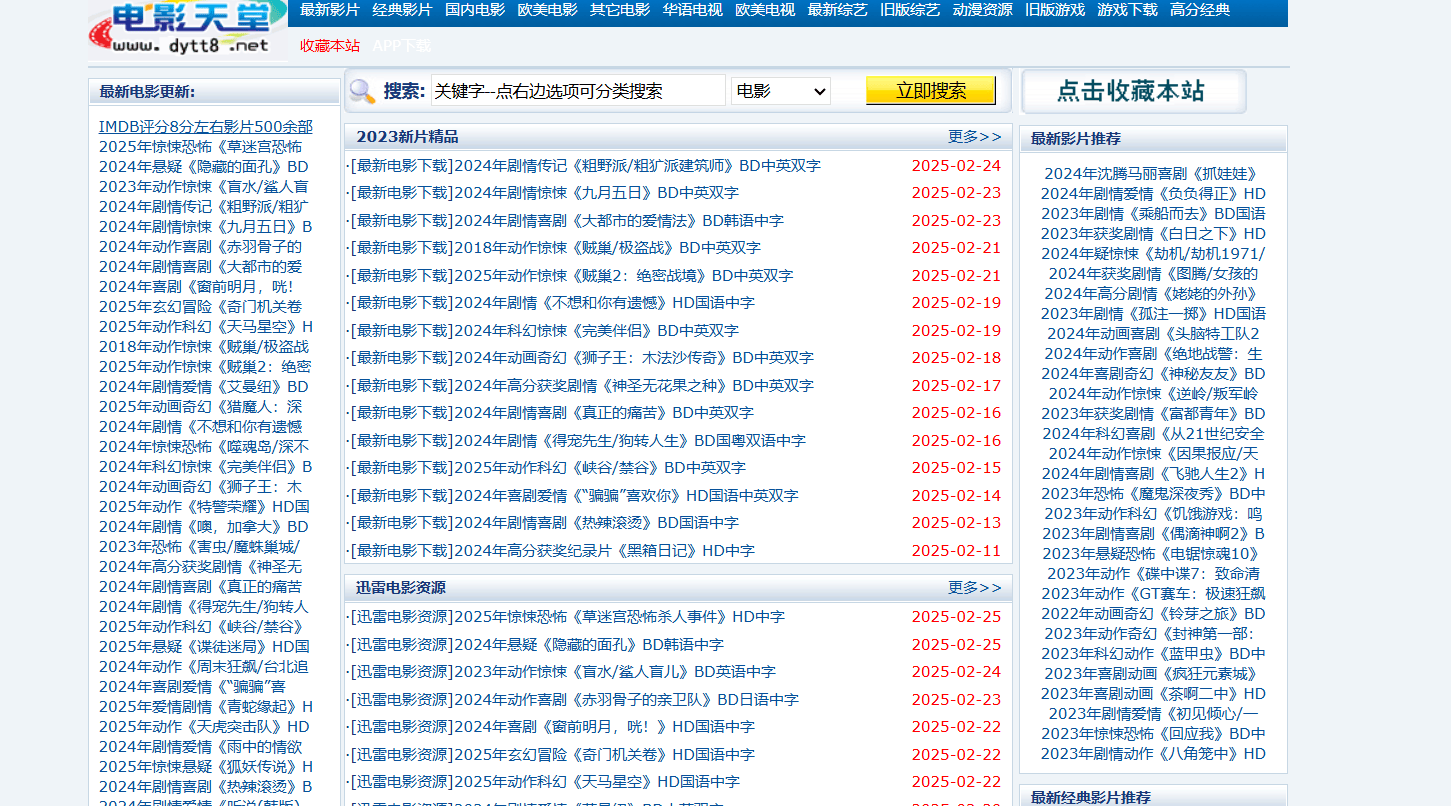Open 旧版综艺 menu item
The image size is (1451, 806).
coord(910,10)
